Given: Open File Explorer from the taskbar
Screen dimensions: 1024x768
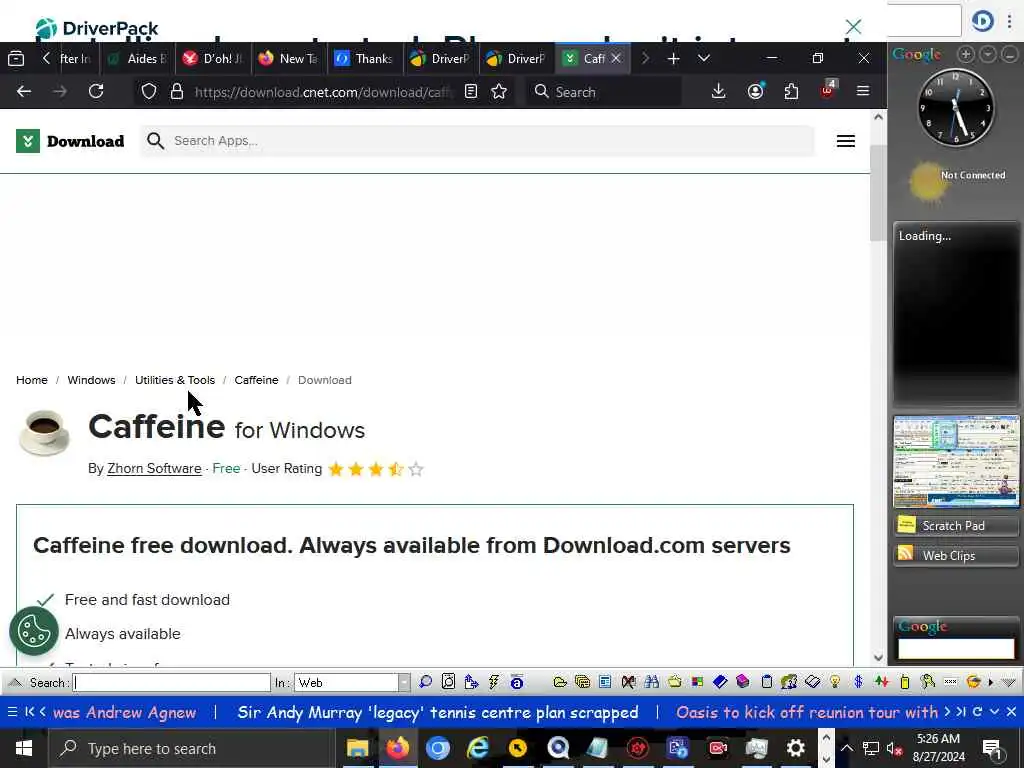Looking at the screenshot, I should tap(357, 748).
